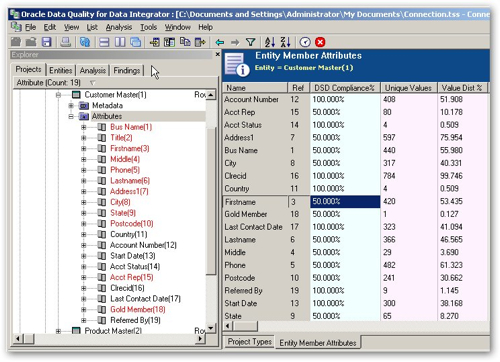Sort descending with Z-A icon
500x362 pixels.
tap(285, 42)
